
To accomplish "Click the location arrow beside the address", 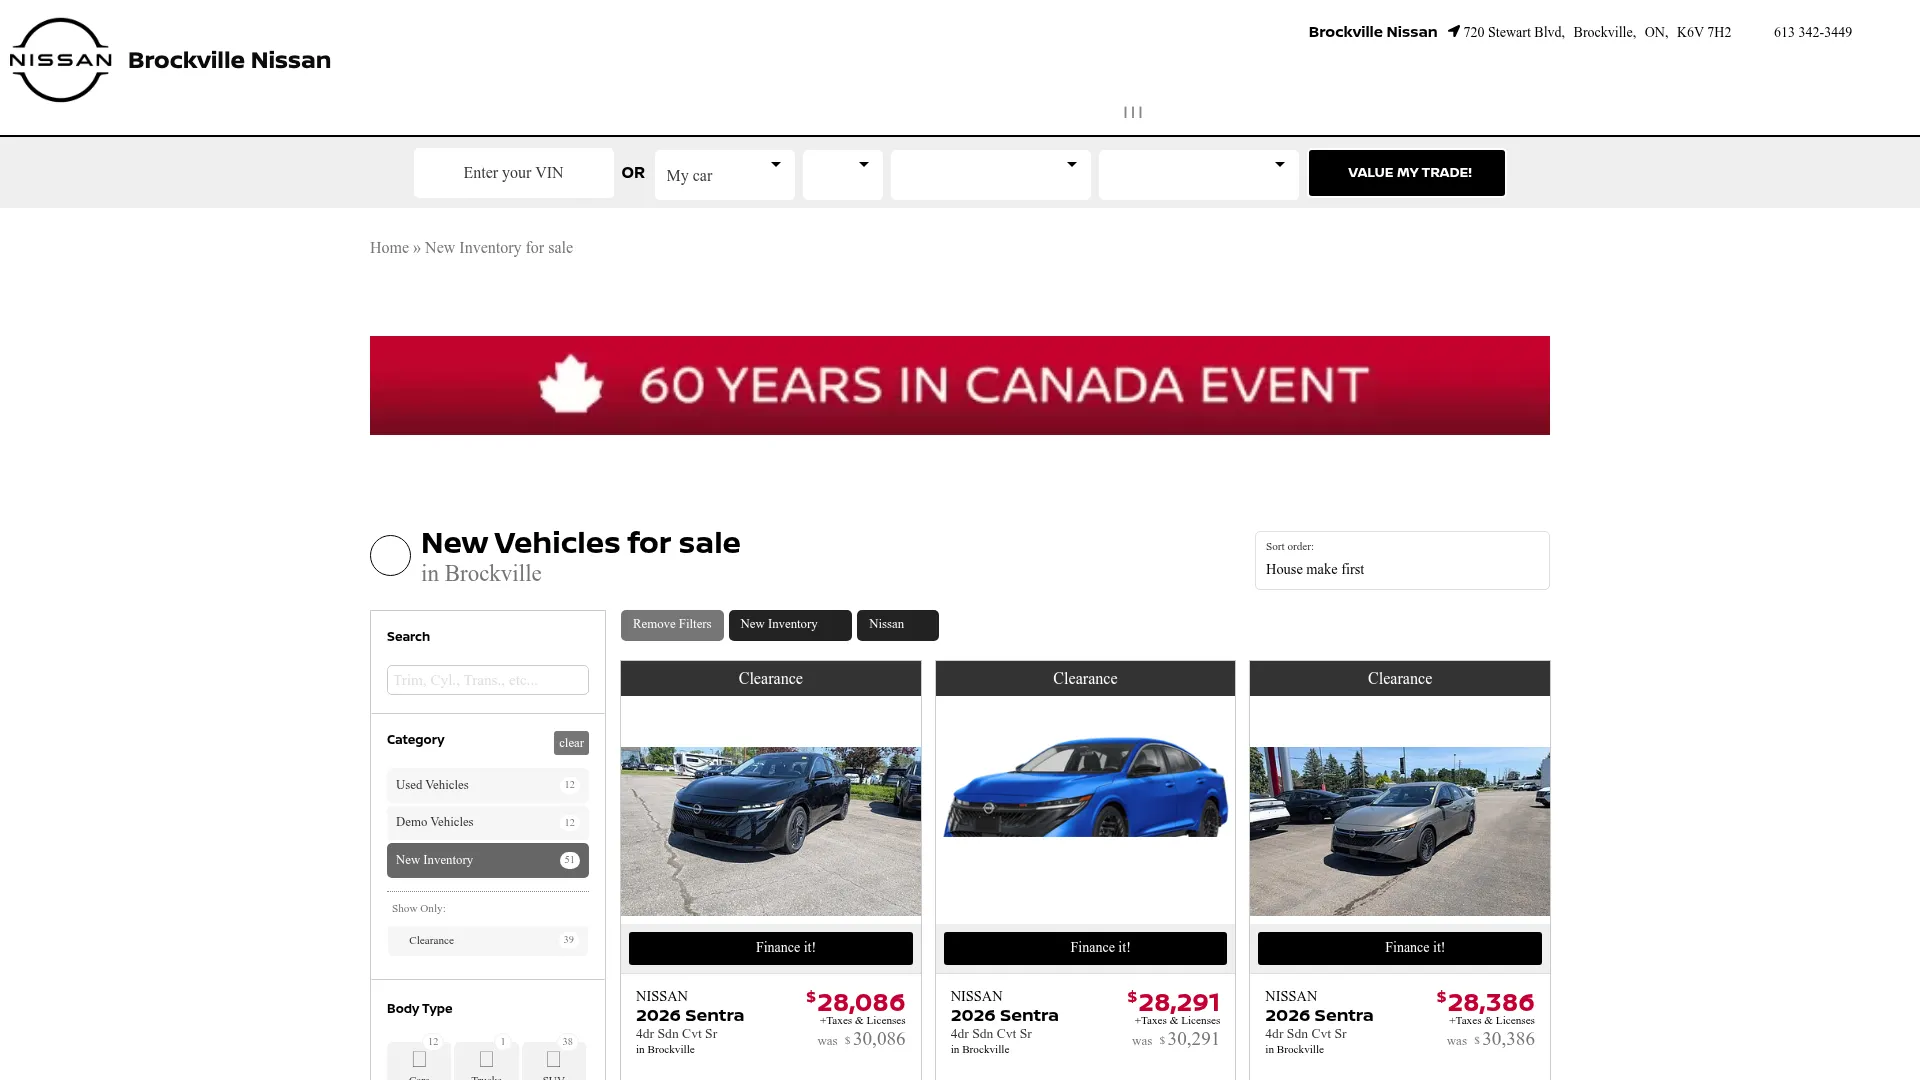I will [x=1453, y=32].
